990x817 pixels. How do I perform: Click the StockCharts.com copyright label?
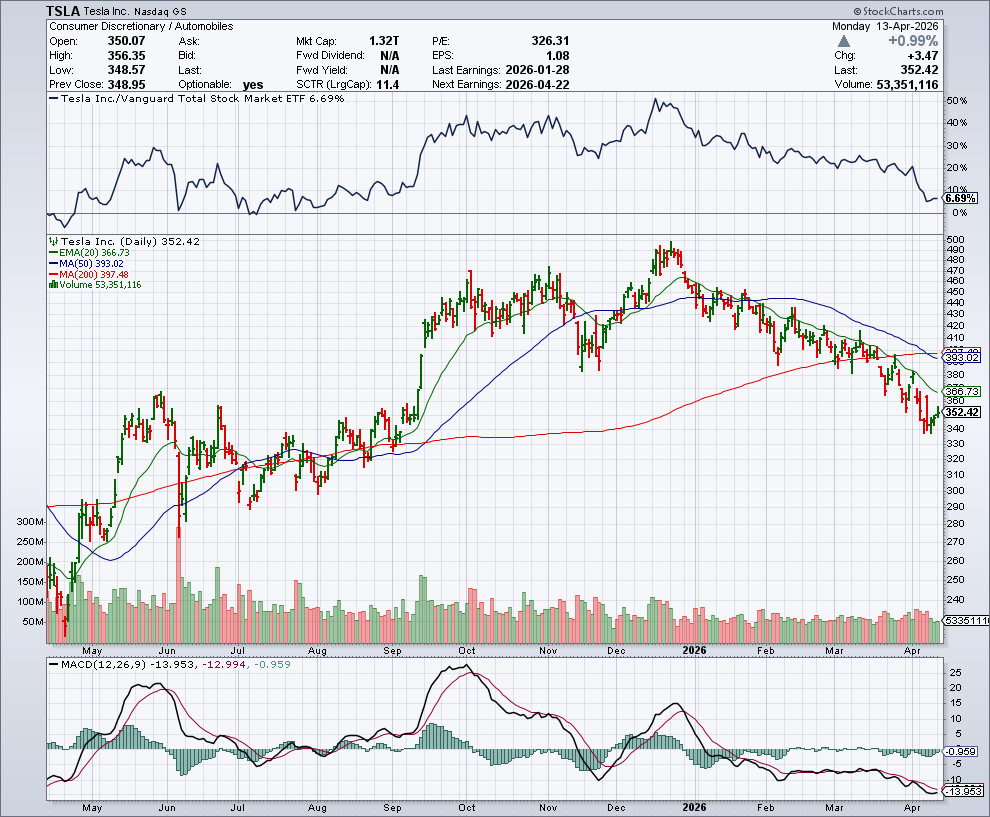pos(898,11)
